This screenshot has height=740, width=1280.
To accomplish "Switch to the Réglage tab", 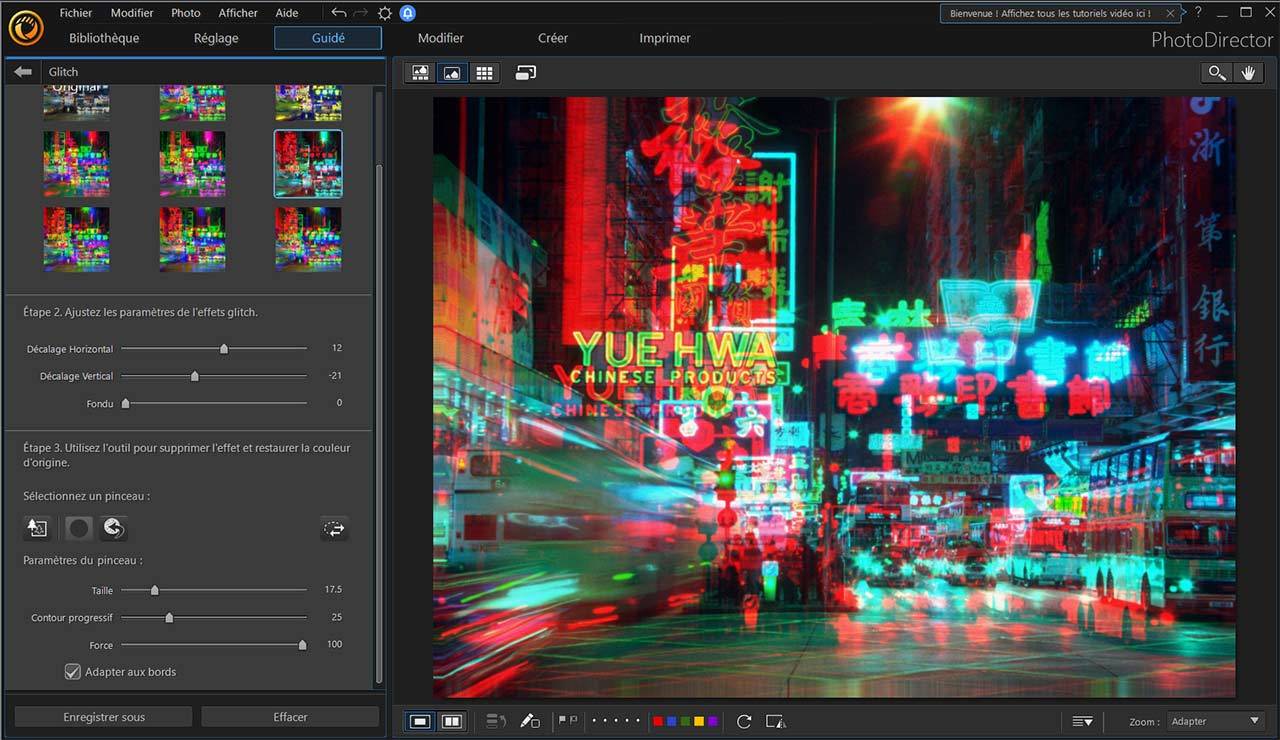I will [x=216, y=38].
